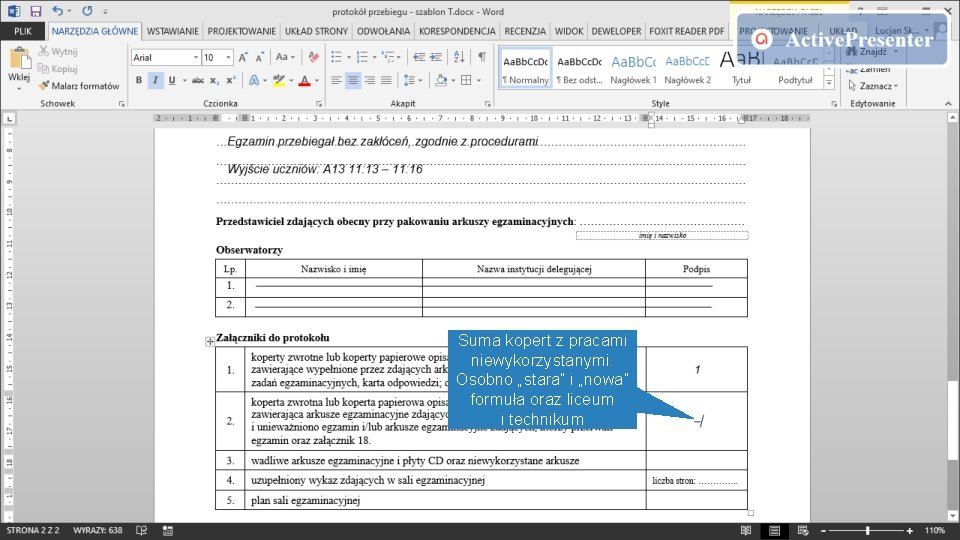Click the macro recording icon in status bar
Image resolution: width=960 pixels, height=540 pixels.
[168, 530]
